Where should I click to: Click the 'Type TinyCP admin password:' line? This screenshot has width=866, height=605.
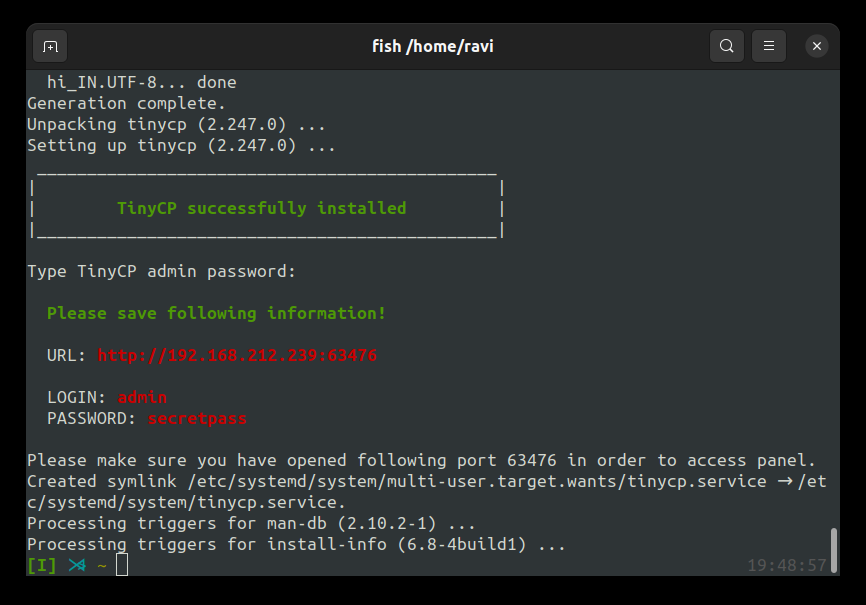pyautogui.click(x=161, y=272)
